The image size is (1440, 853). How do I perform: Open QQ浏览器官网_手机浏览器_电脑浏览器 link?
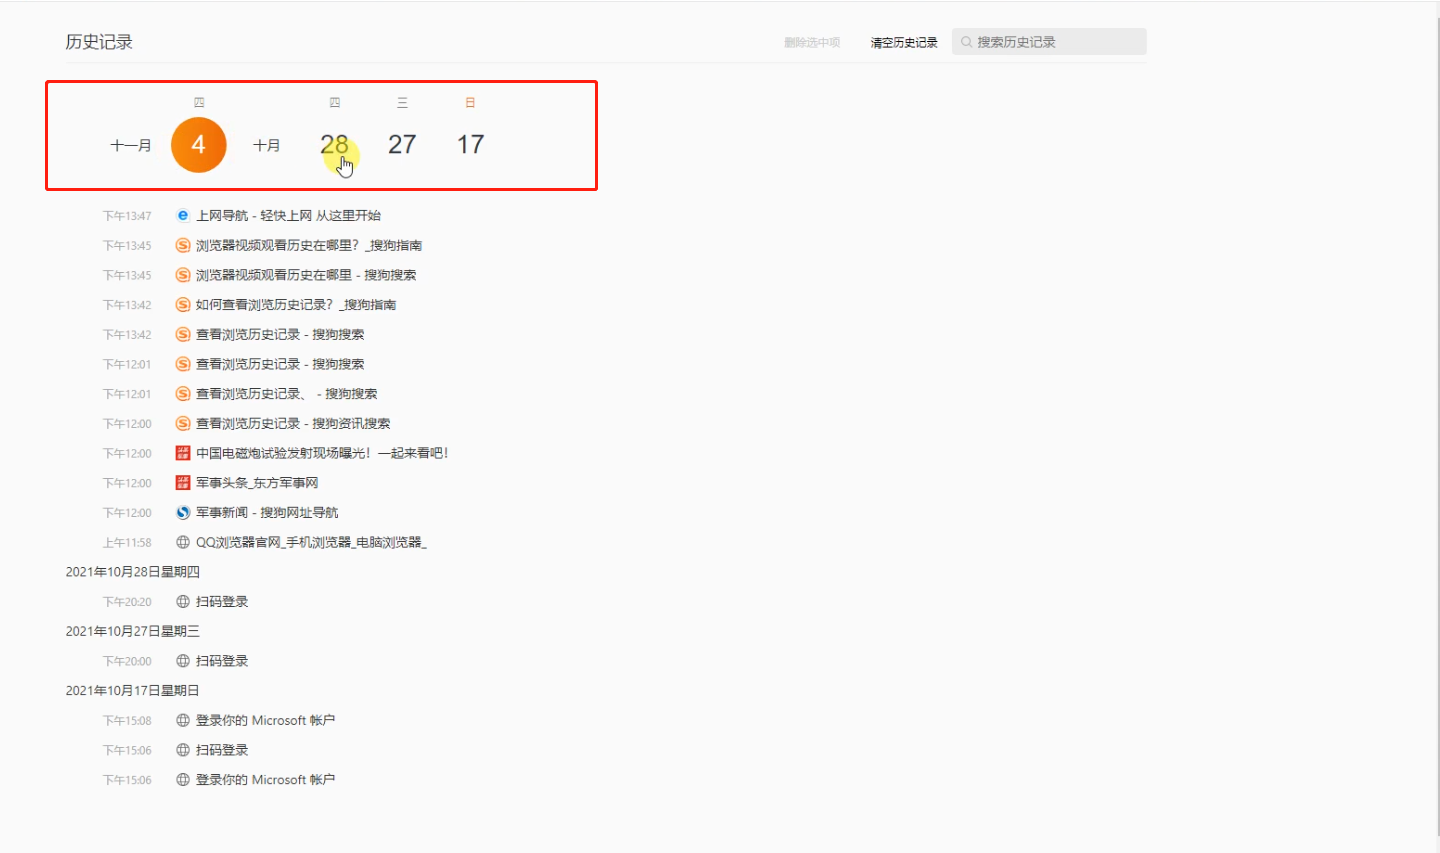point(311,542)
